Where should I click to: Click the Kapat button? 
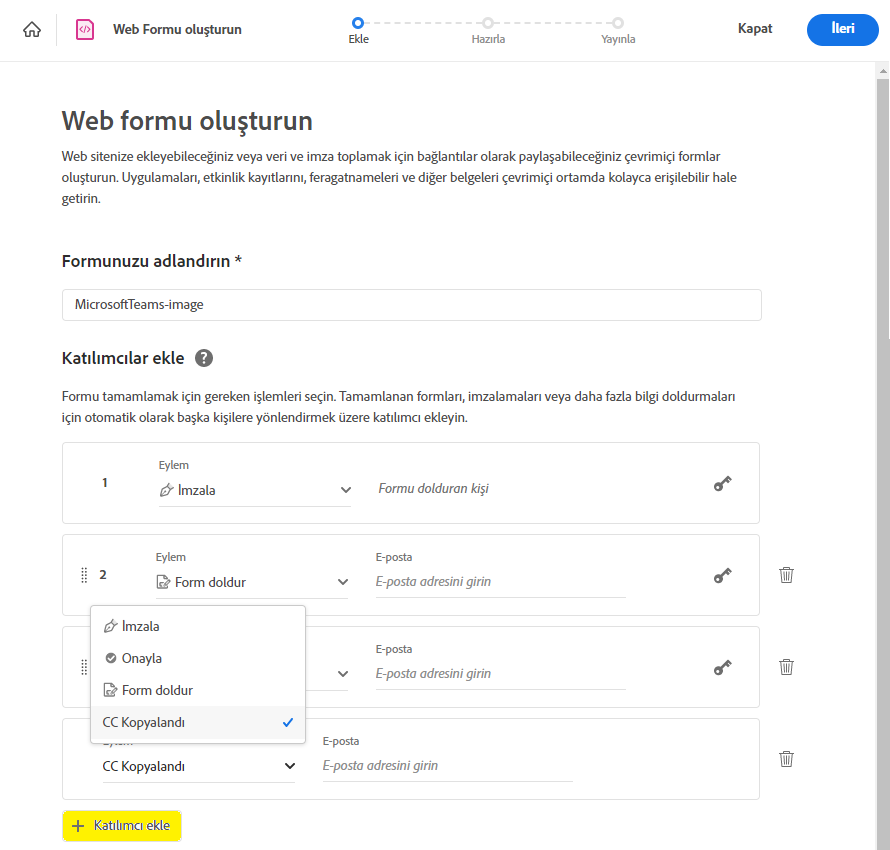click(x=755, y=29)
